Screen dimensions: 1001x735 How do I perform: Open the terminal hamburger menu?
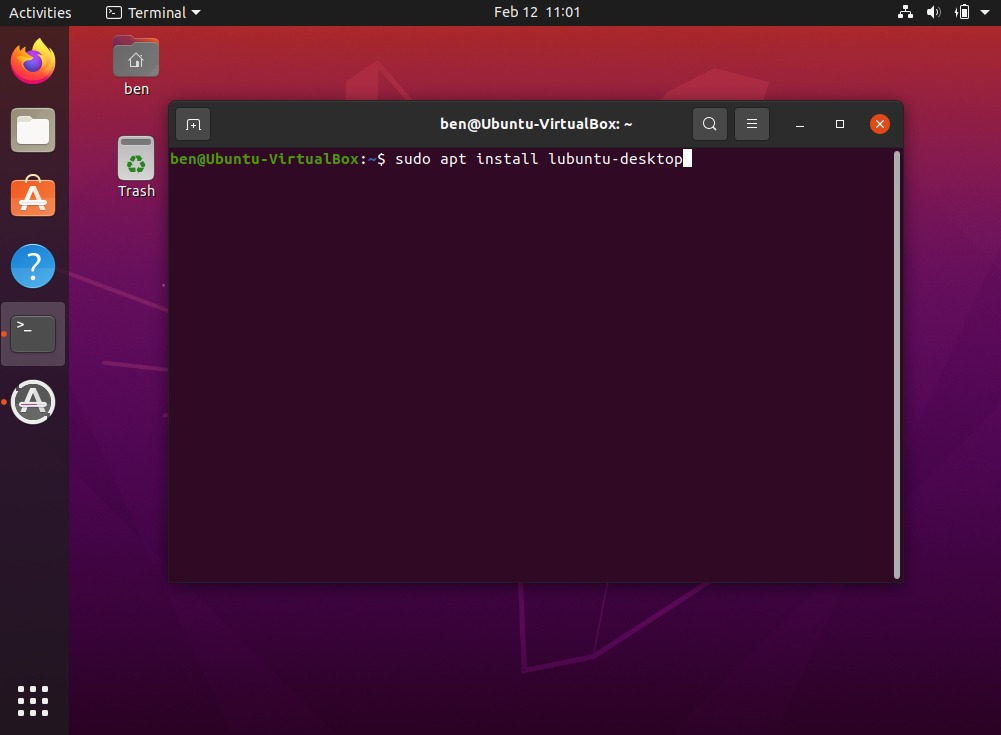click(x=752, y=124)
